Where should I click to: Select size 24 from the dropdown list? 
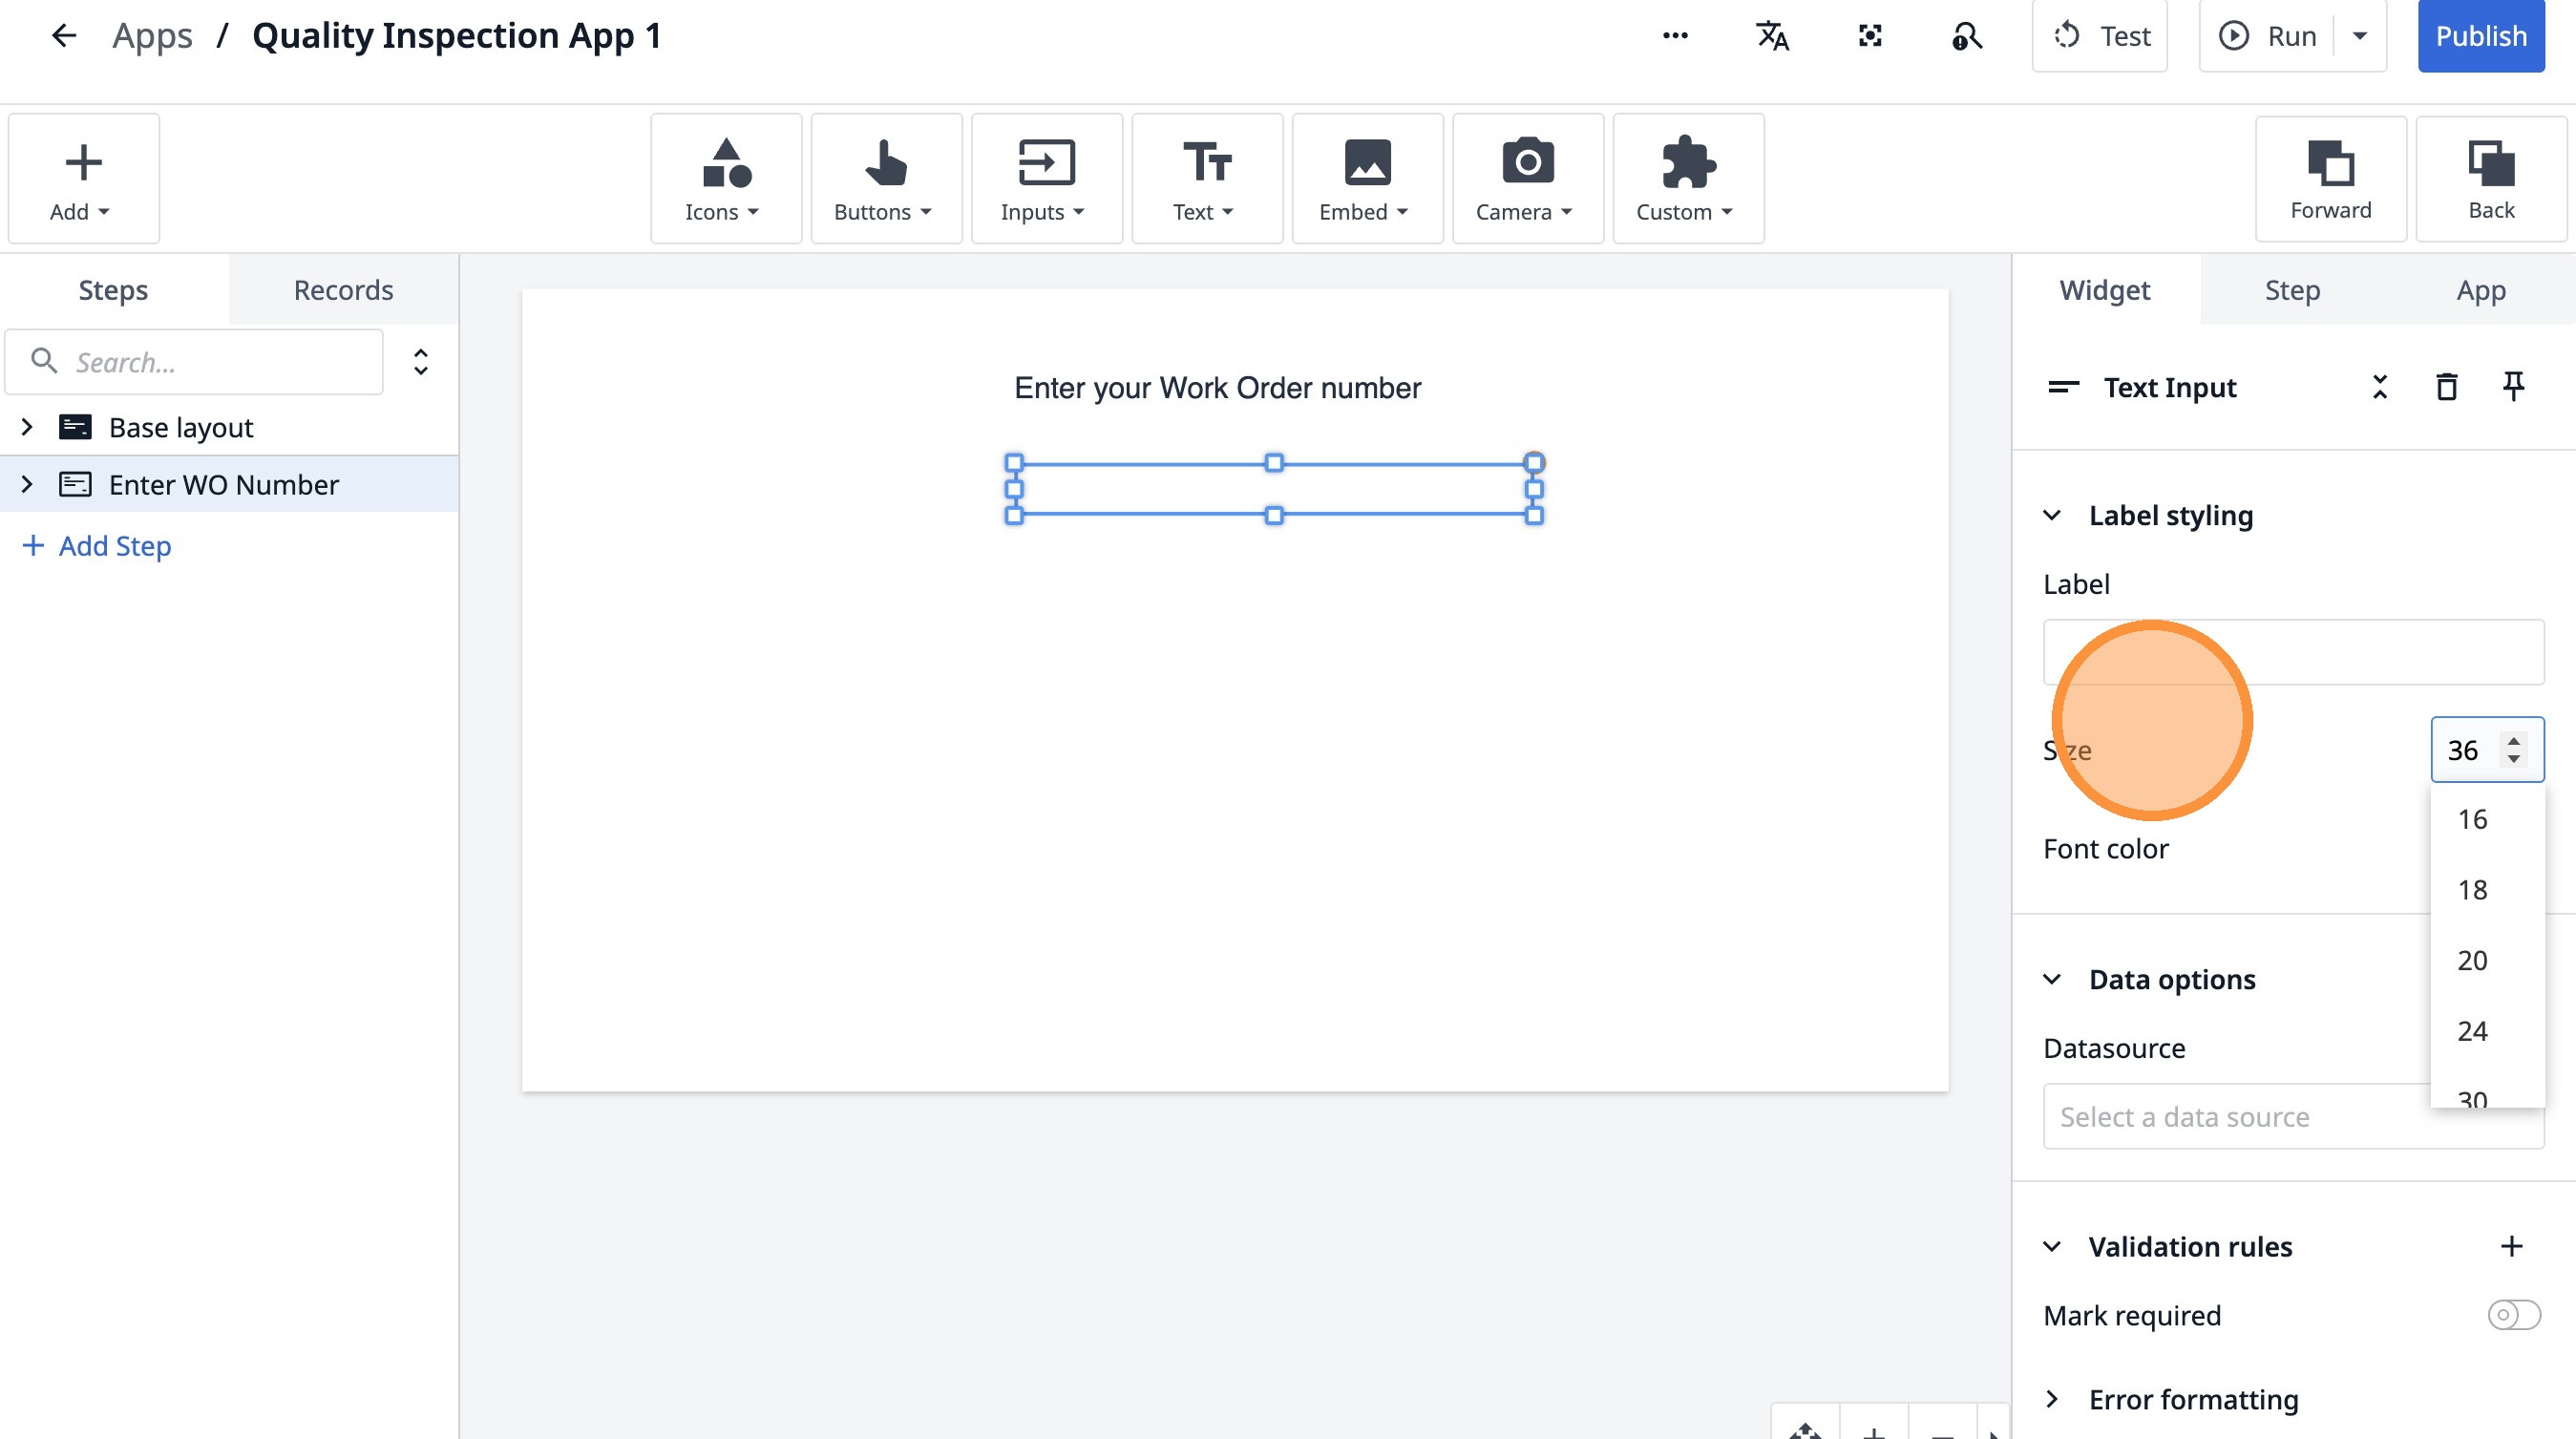[2472, 1031]
